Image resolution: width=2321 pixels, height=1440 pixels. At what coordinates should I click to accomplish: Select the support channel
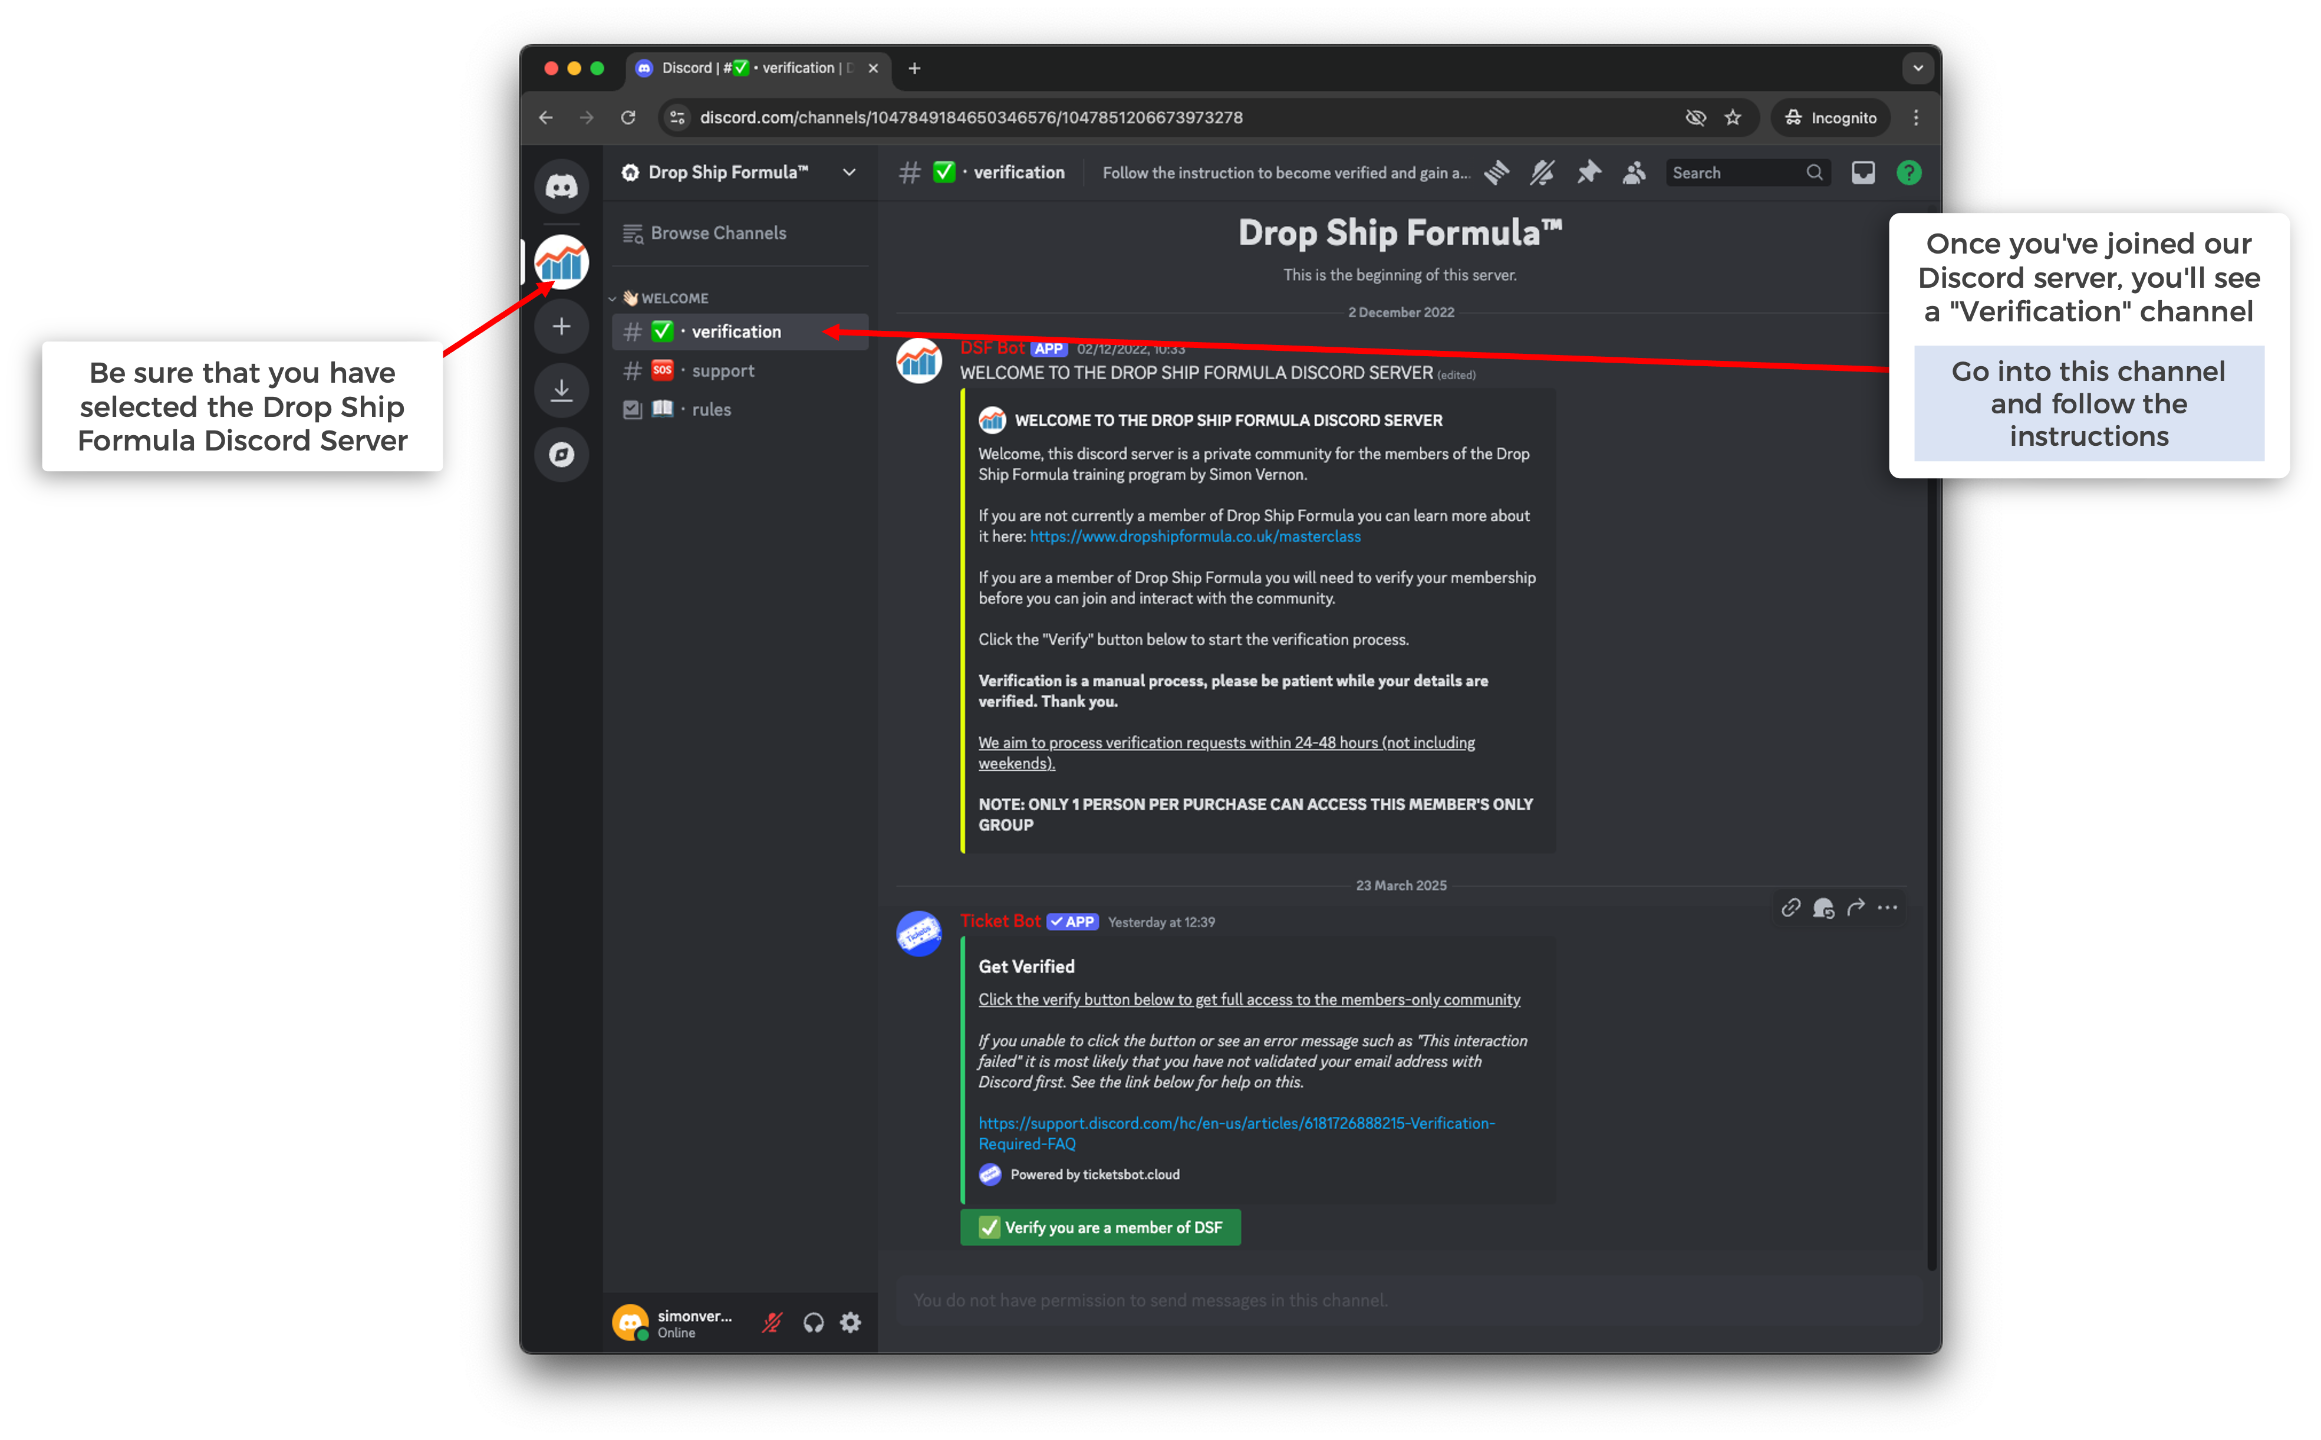tap(722, 371)
